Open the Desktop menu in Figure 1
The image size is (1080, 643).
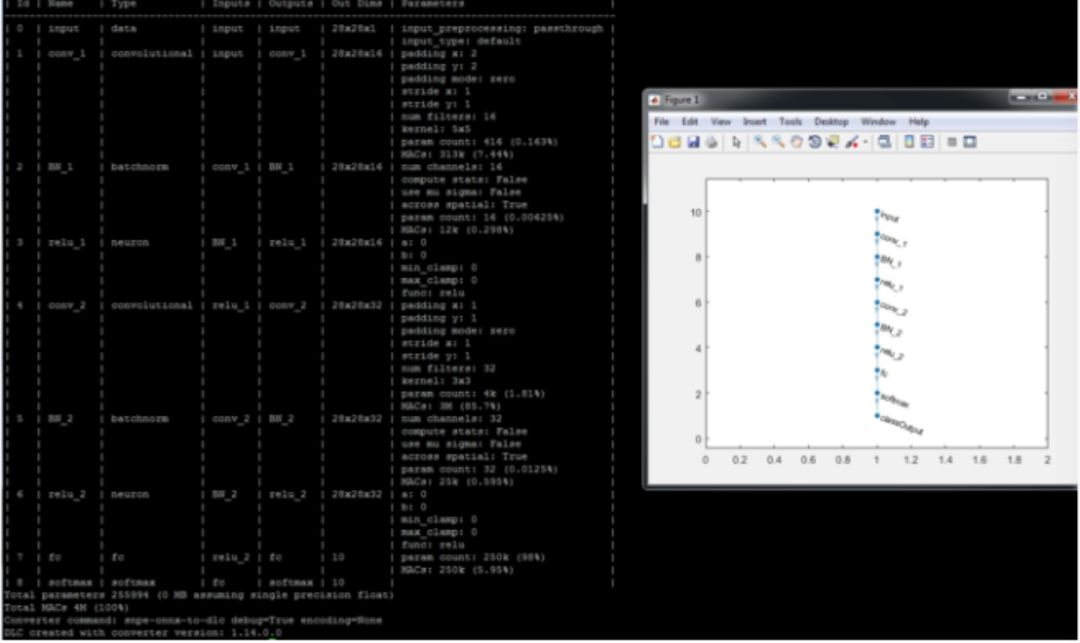(x=831, y=121)
